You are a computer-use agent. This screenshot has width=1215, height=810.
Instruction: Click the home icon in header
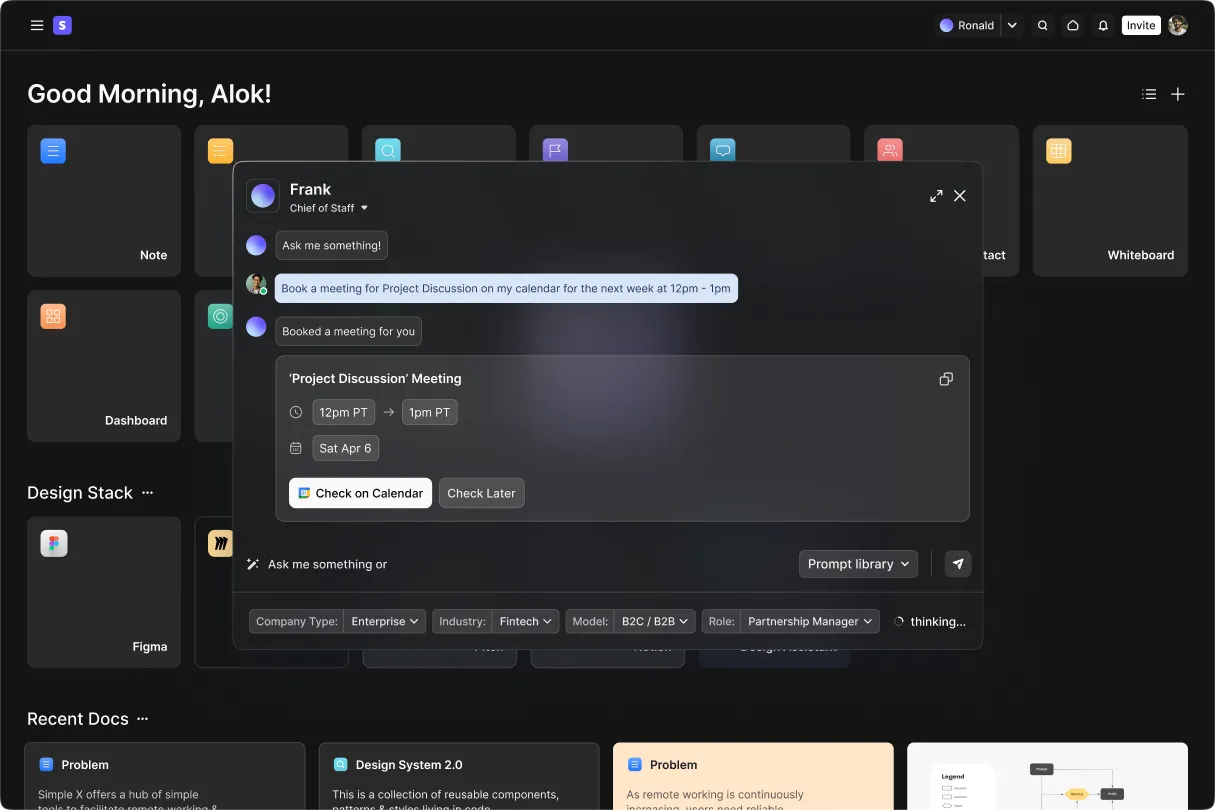click(x=1073, y=26)
